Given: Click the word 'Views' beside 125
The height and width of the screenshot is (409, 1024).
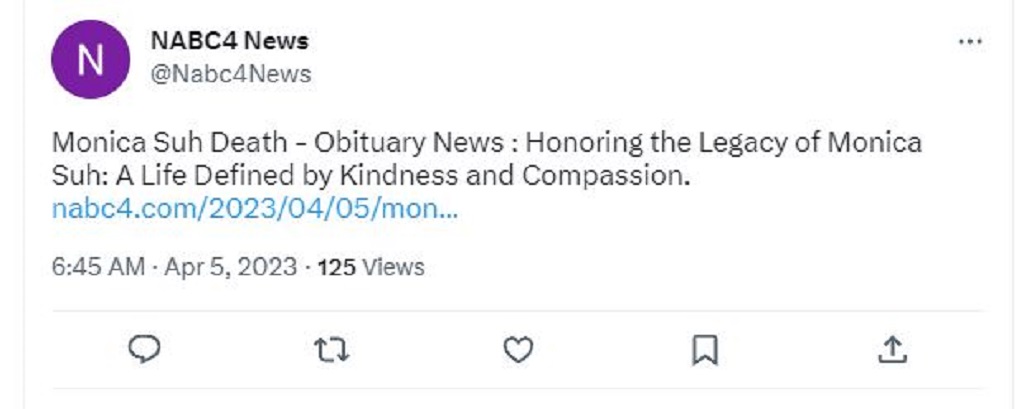Looking at the screenshot, I should click(x=393, y=267).
